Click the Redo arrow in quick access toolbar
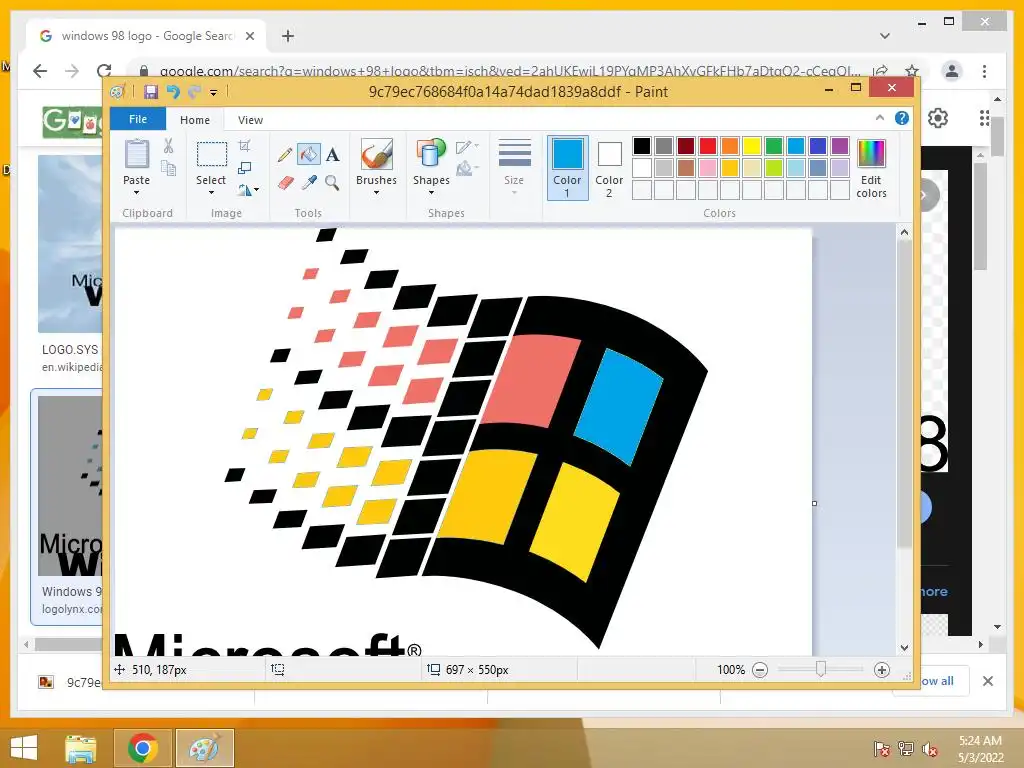Screen dimensions: 1024x768 click(x=194, y=91)
